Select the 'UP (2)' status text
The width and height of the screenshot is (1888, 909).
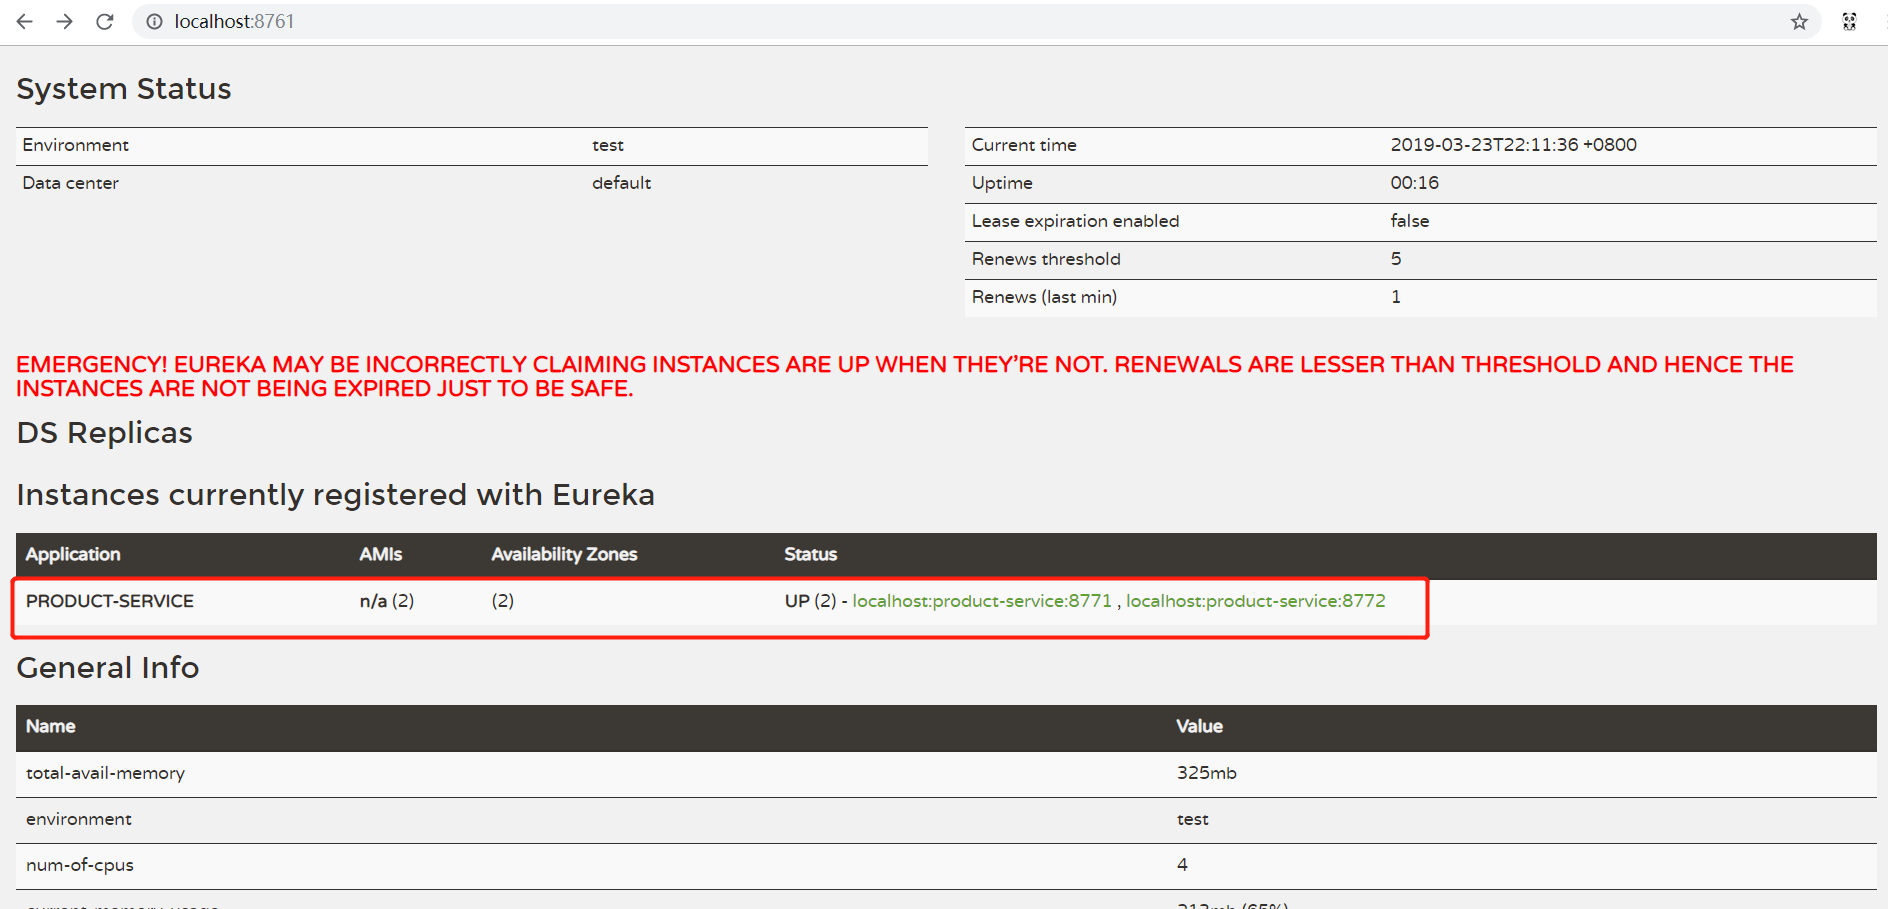pos(810,601)
